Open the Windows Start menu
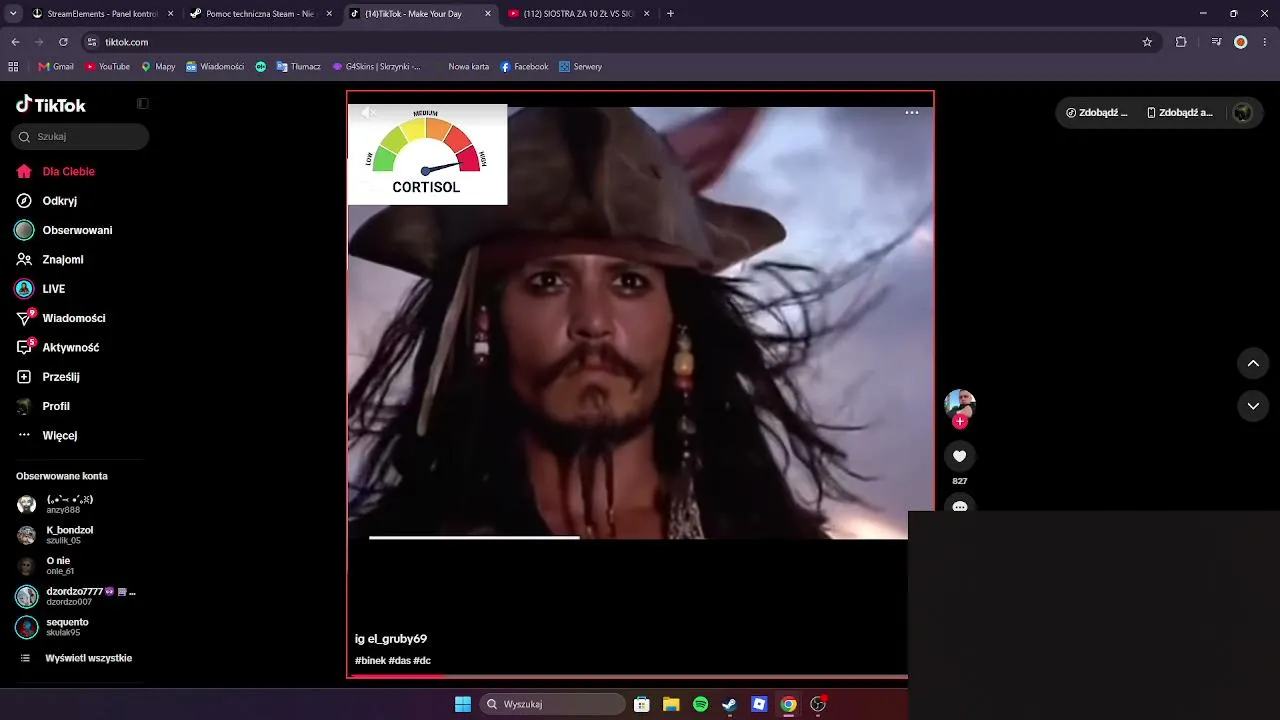Viewport: 1280px width, 720px height. click(x=463, y=704)
